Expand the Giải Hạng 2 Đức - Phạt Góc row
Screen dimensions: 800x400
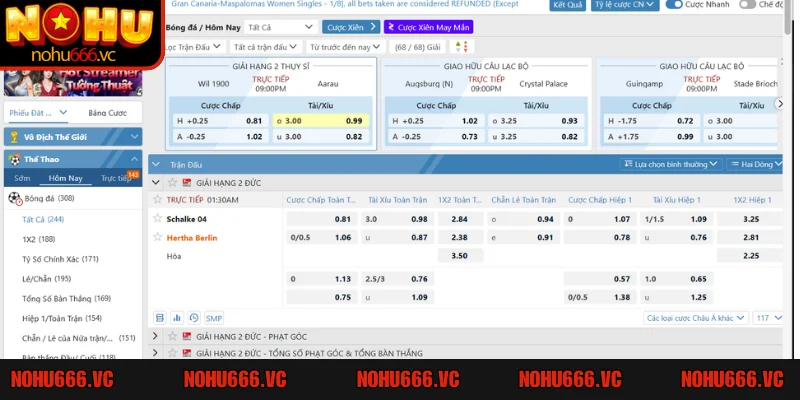click(x=155, y=337)
